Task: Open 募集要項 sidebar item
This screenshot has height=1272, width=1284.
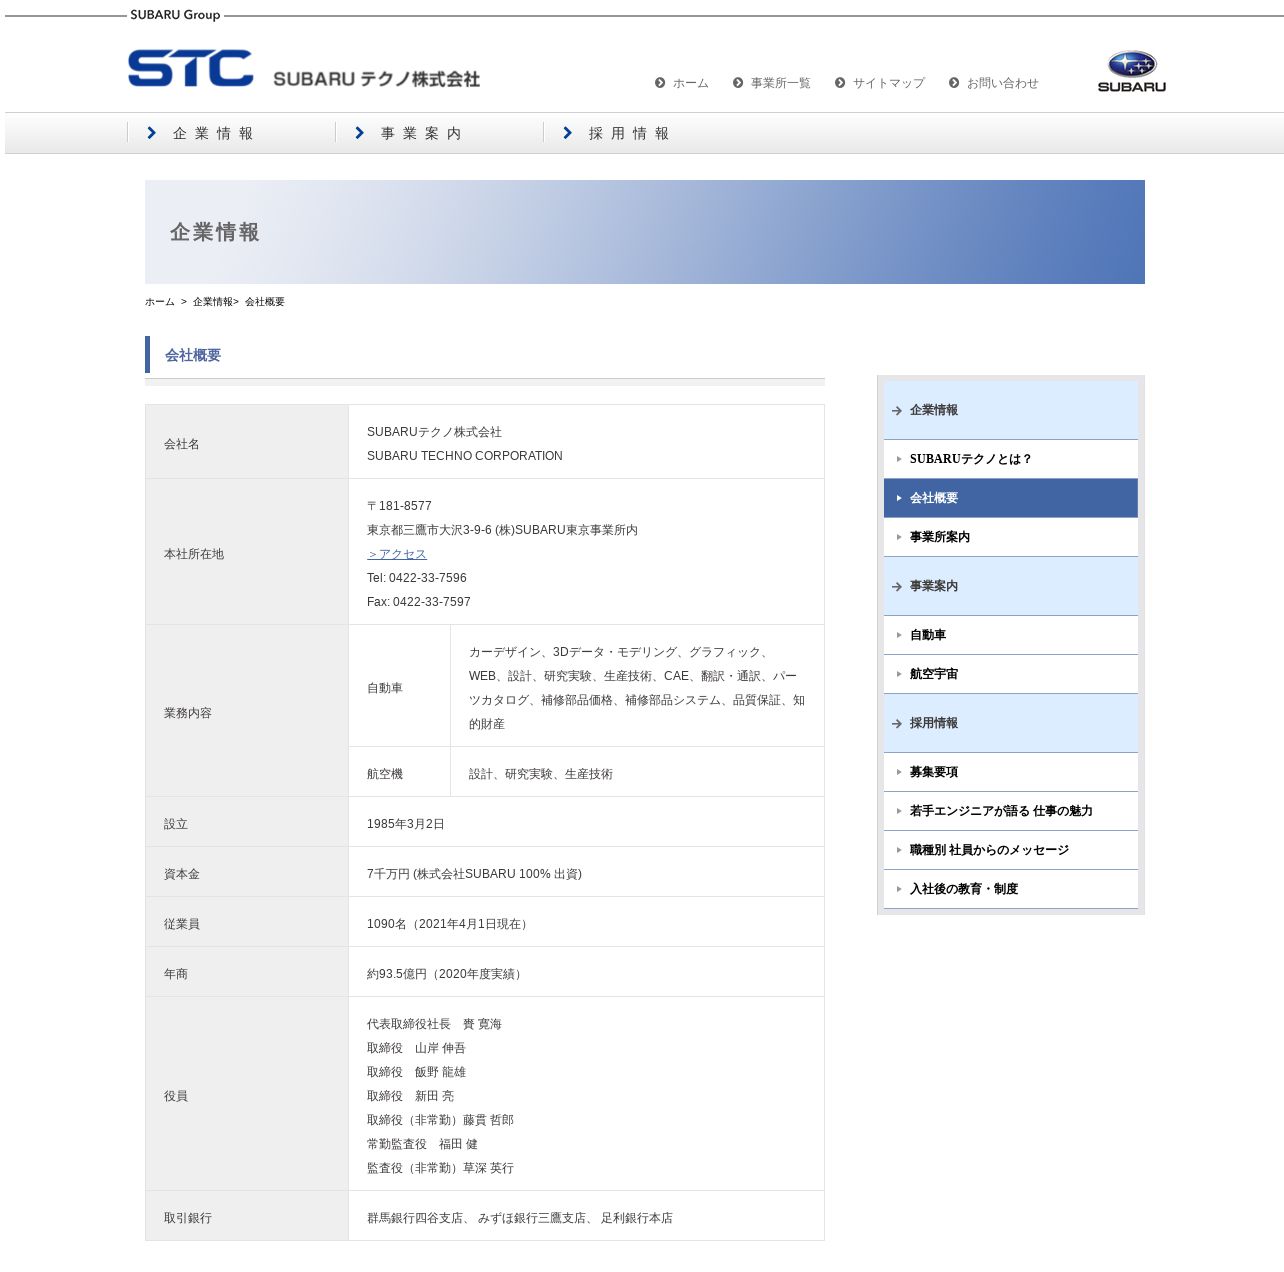Action: [x=1011, y=772]
